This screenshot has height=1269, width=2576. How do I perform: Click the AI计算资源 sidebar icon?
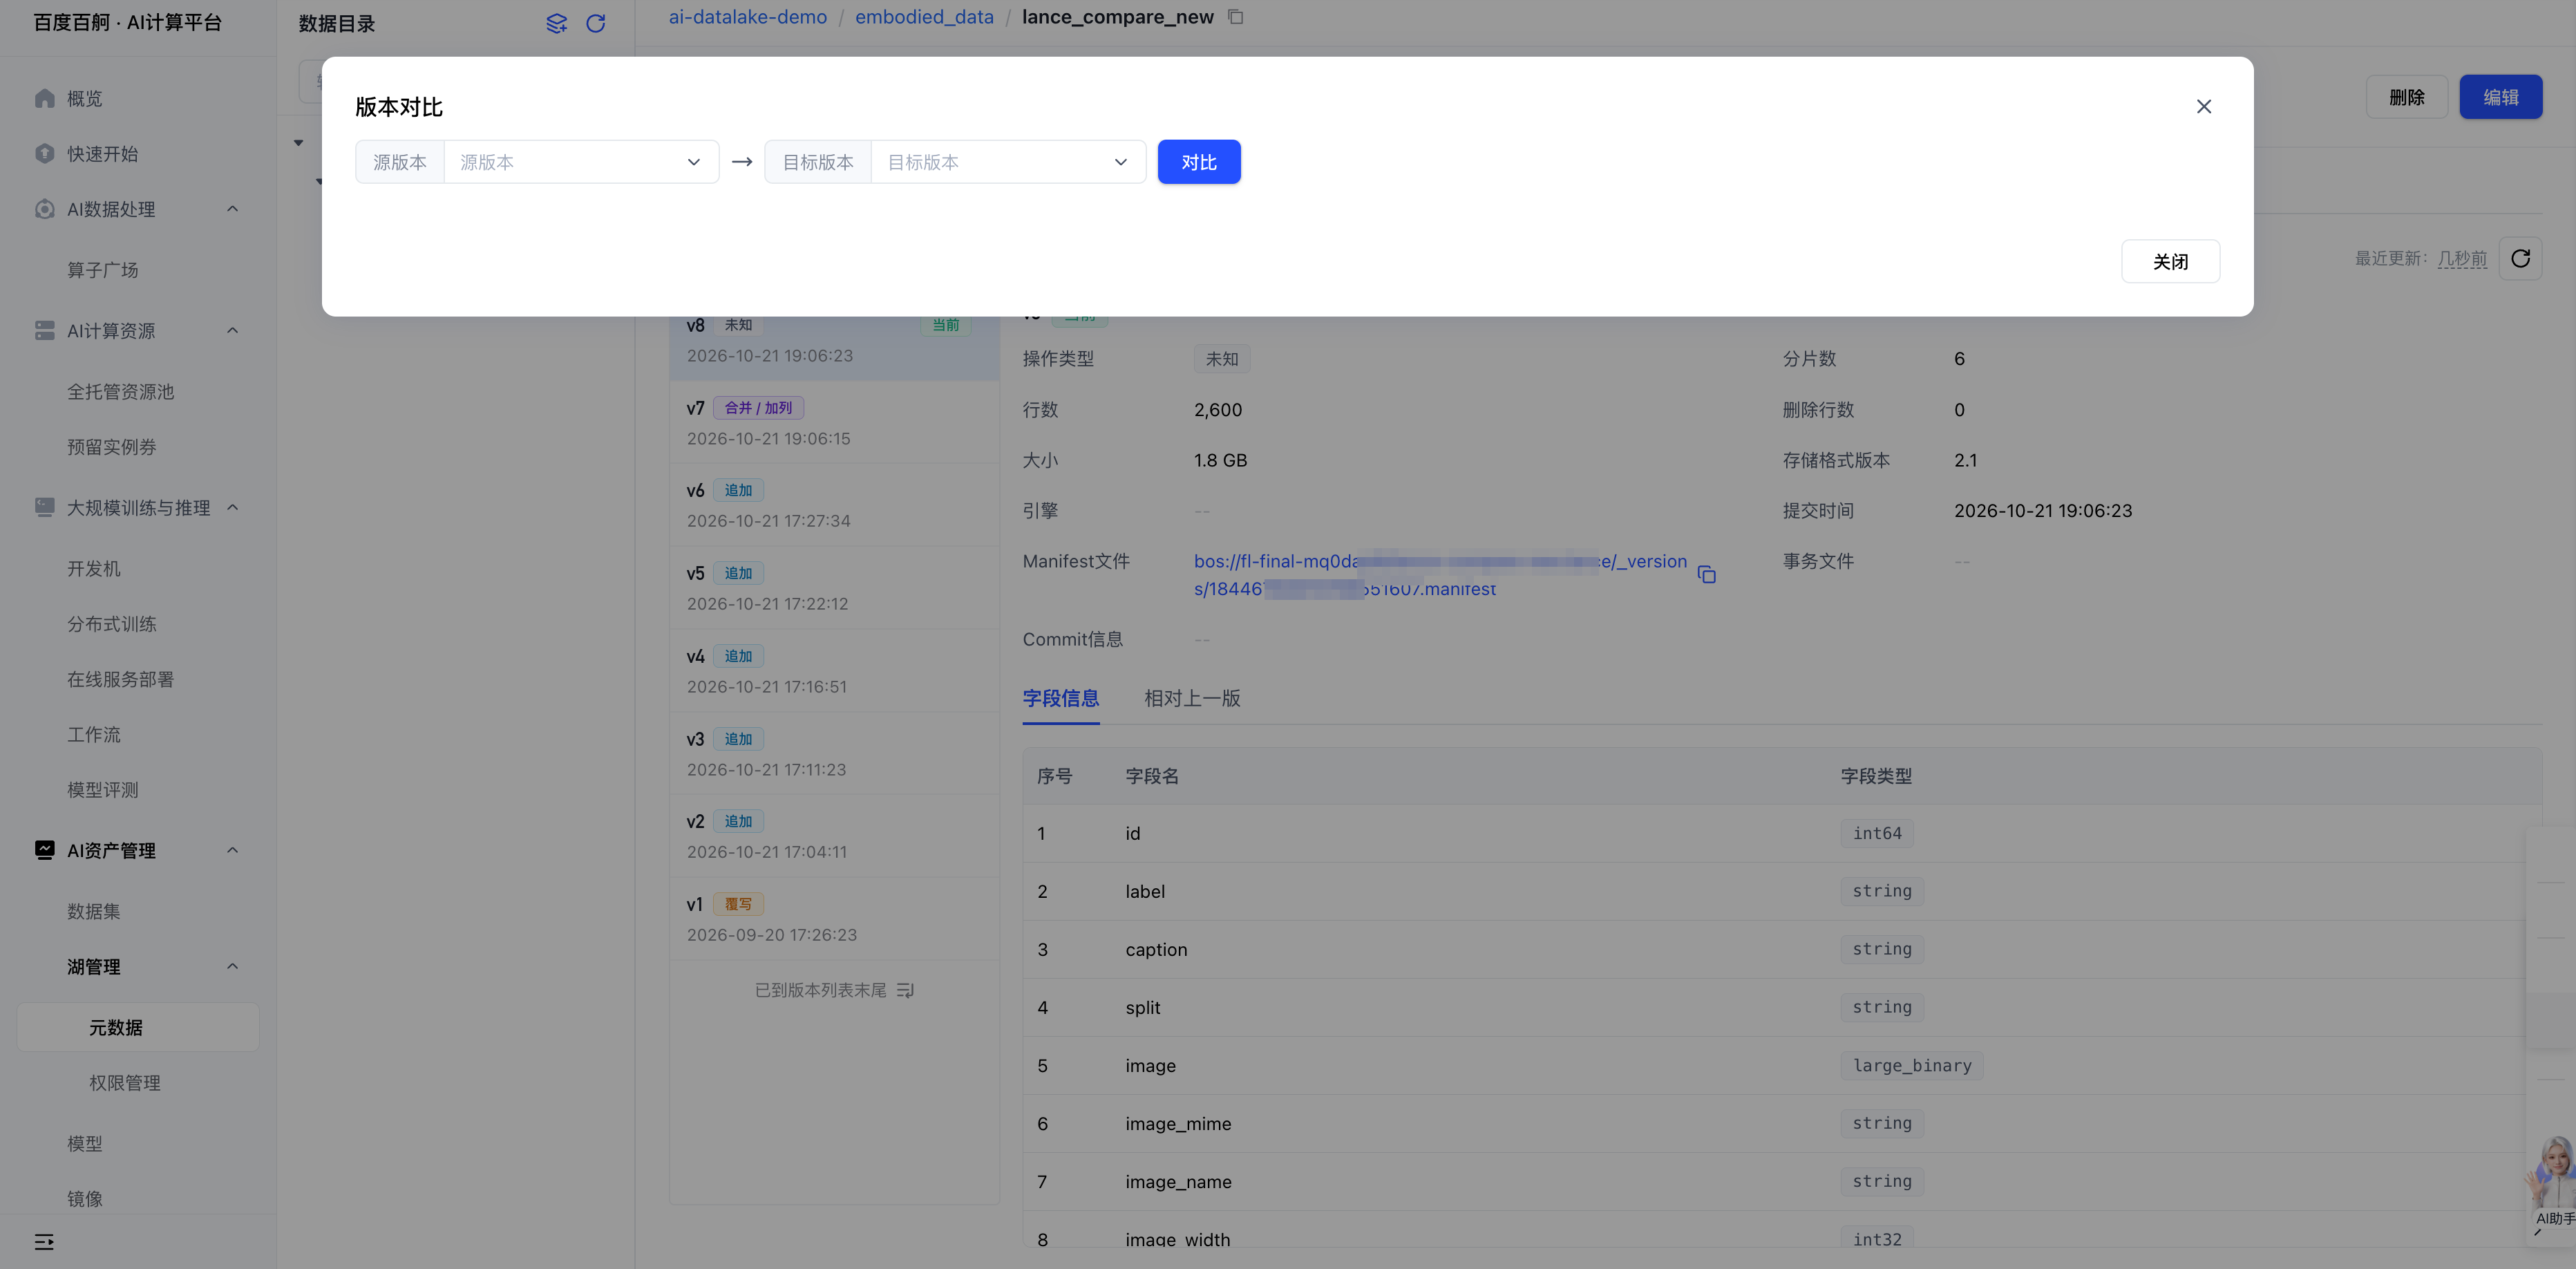(x=45, y=330)
